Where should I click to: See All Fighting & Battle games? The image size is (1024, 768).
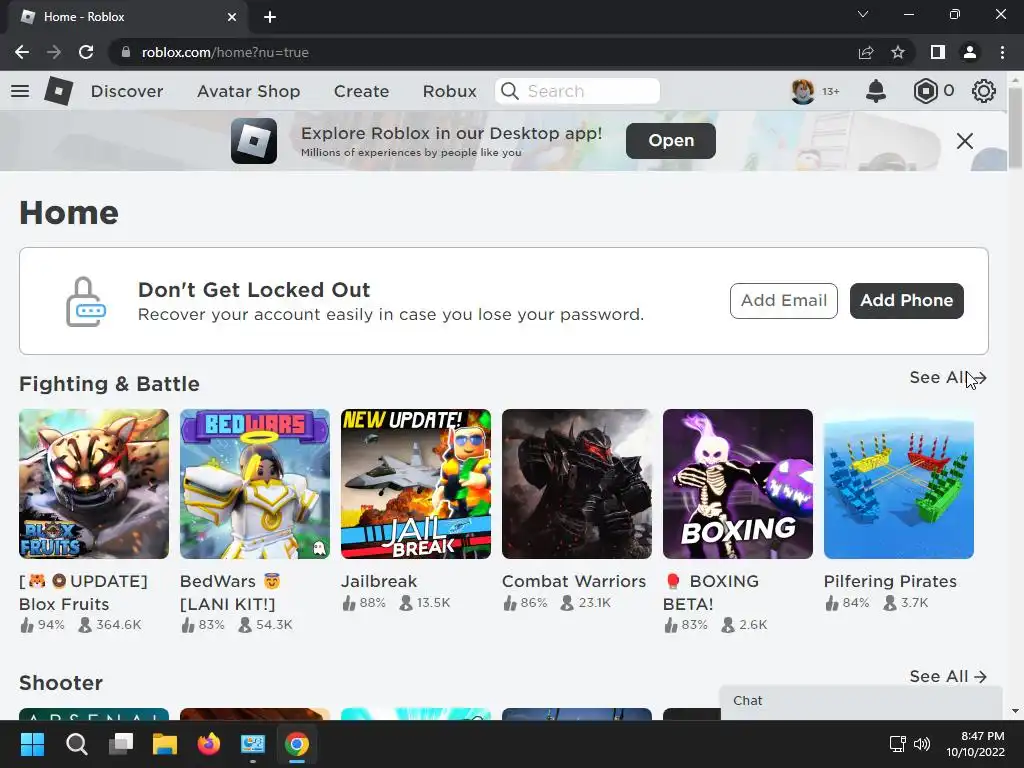[x=948, y=377]
